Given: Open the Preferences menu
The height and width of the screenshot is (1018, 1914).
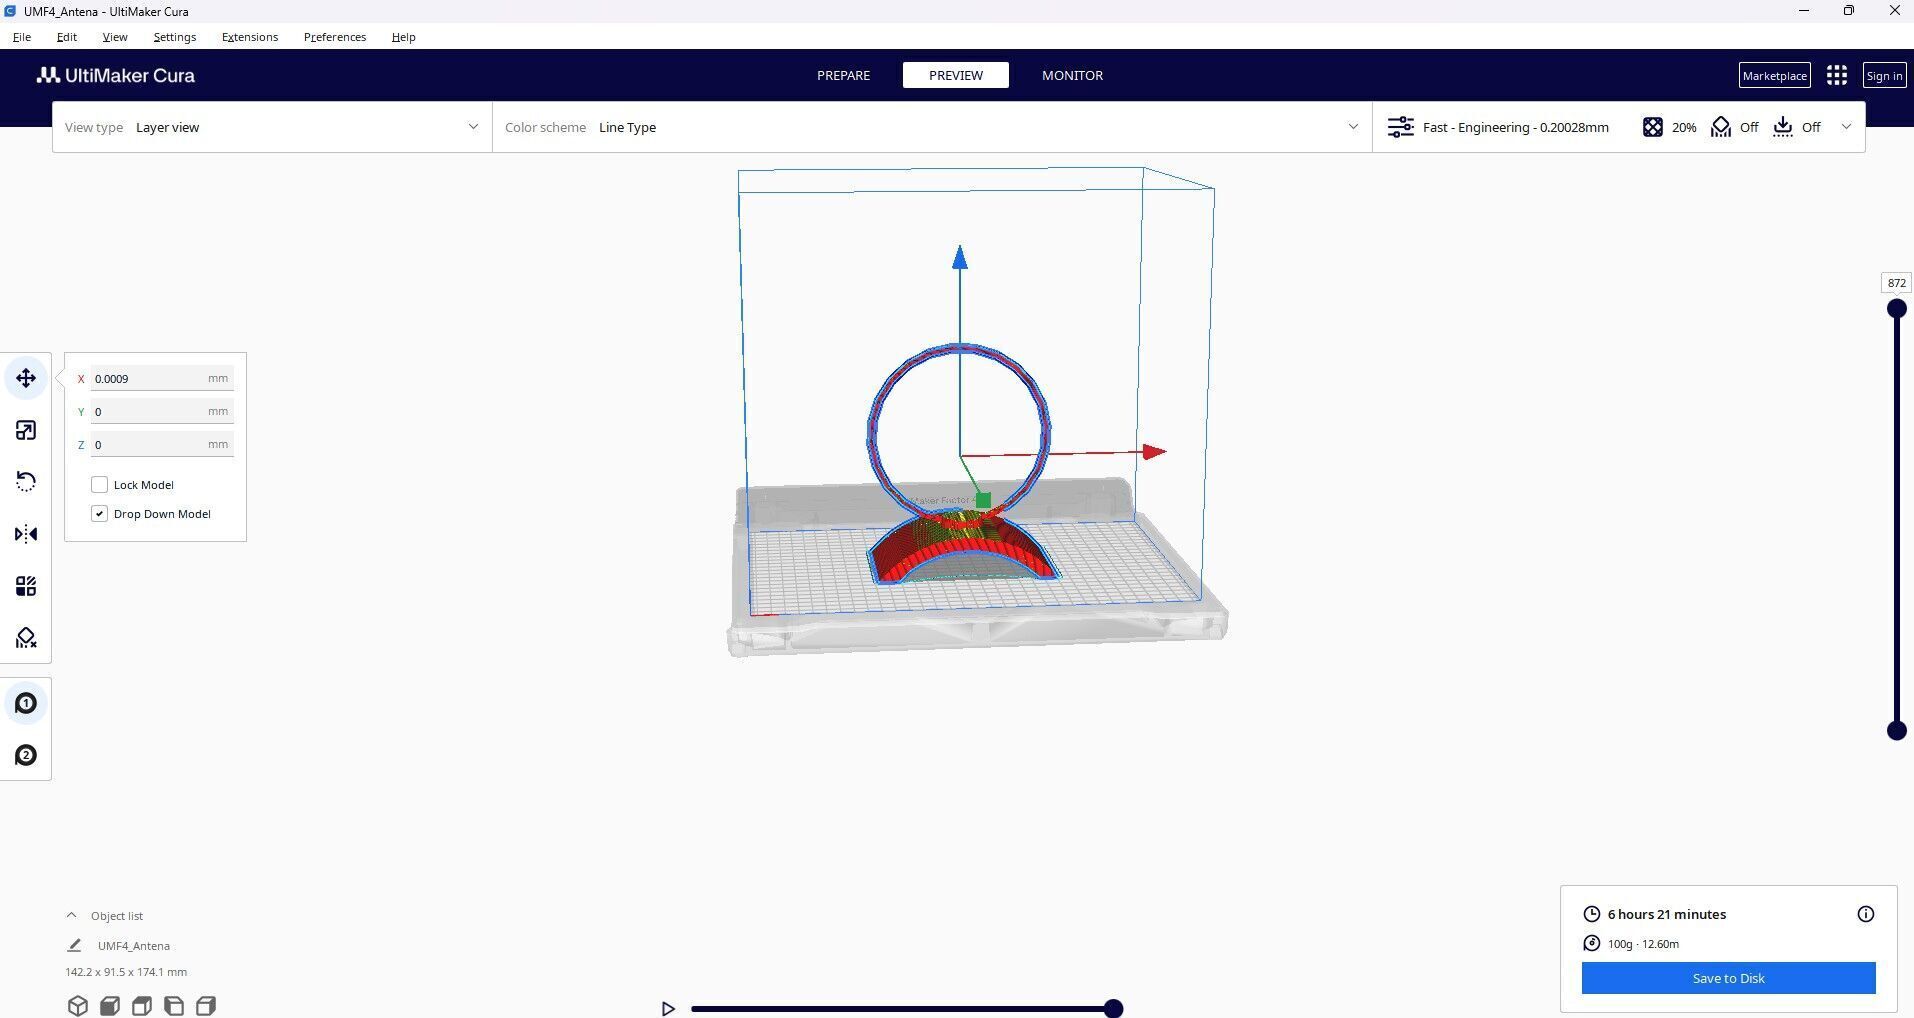Looking at the screenshot, I should point(335,37).
